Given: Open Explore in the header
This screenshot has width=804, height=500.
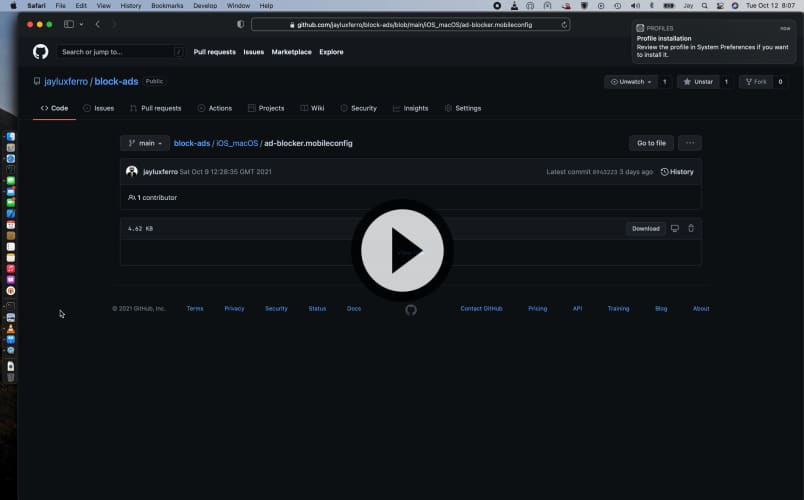Looking at the screenshot, I should 331,52.
